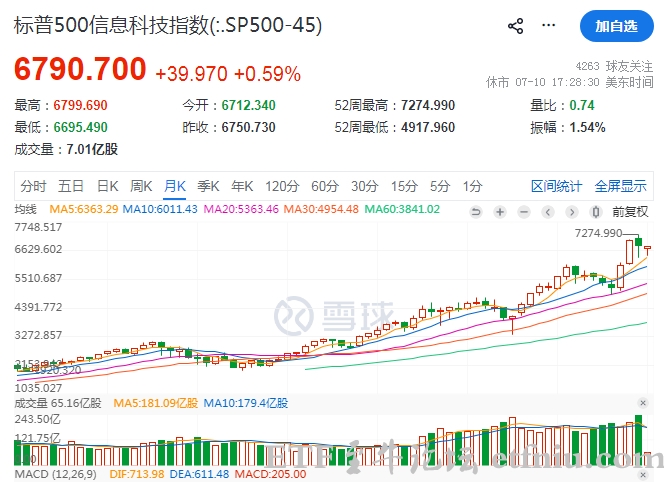Click the index title 标普500信息科技指数
Image resolution: width=669 pixels, height=482 pixels.
[112, 25]
